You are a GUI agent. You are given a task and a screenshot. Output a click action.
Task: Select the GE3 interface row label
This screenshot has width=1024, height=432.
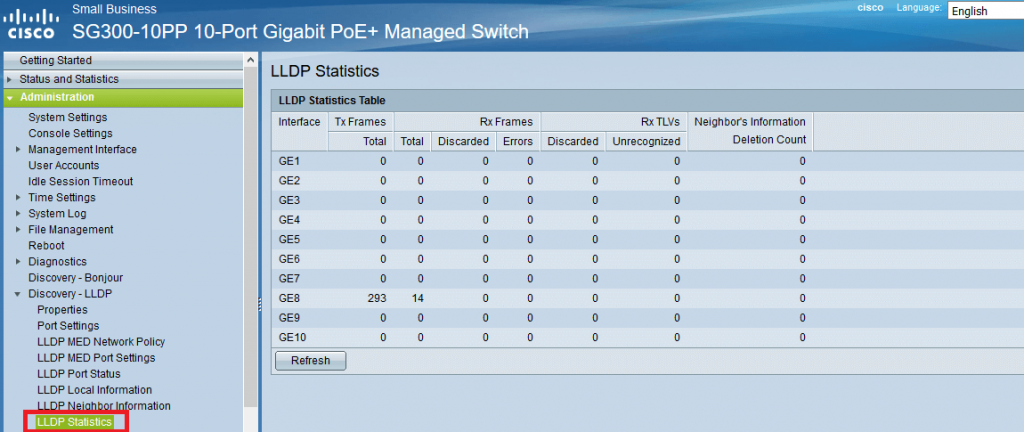tap(289, 200)
